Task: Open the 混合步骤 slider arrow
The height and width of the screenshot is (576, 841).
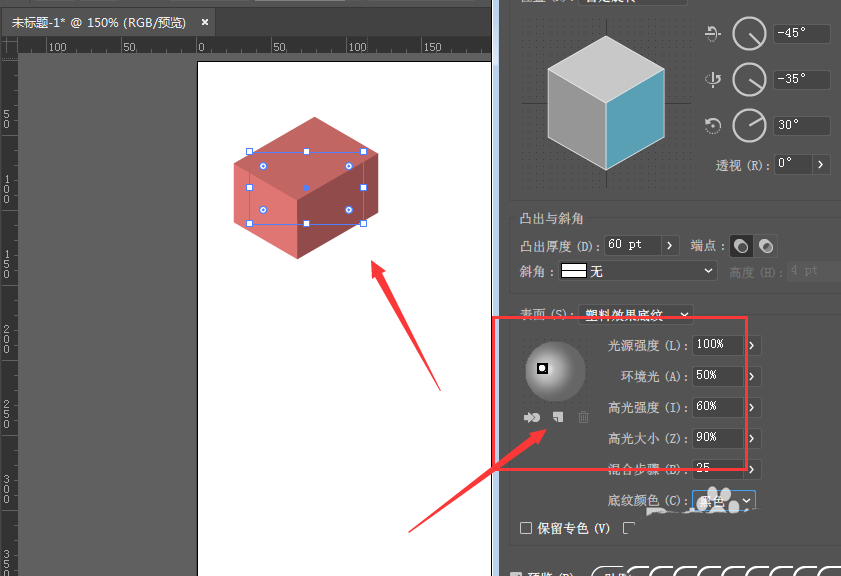Action: 752,470
